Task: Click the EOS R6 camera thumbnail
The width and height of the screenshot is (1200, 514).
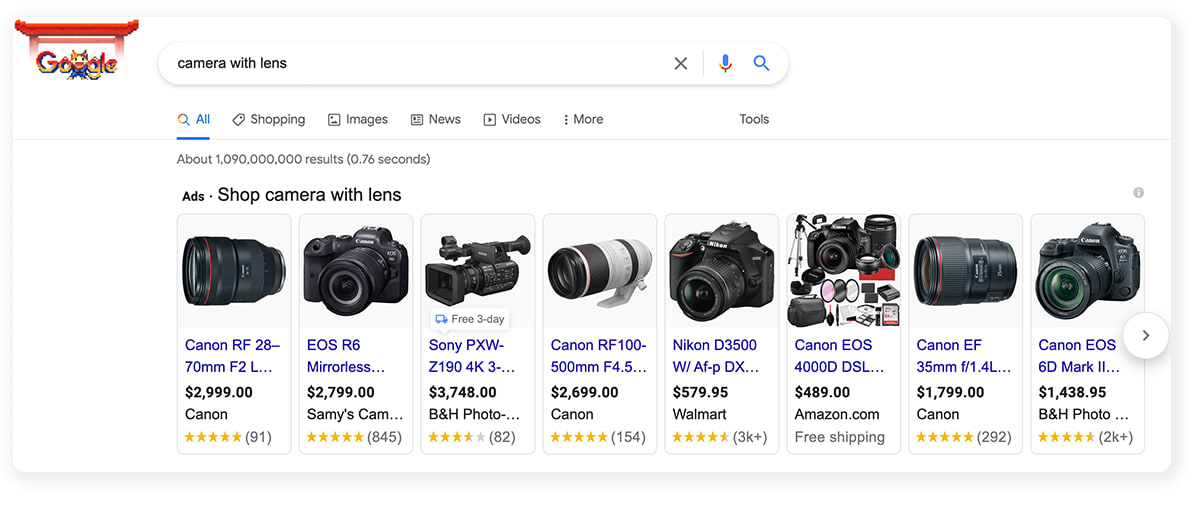Action: pyautogui.click(x=356, y=270)
